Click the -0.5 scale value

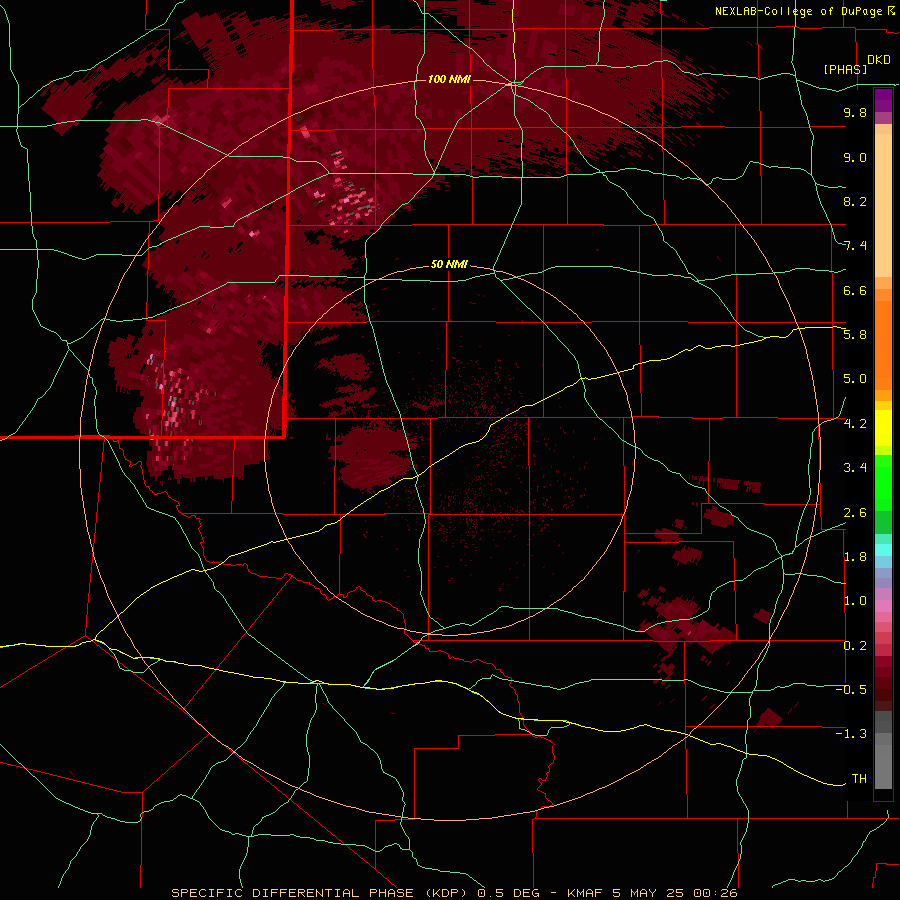pyautogui.click(x=851, y=690)
